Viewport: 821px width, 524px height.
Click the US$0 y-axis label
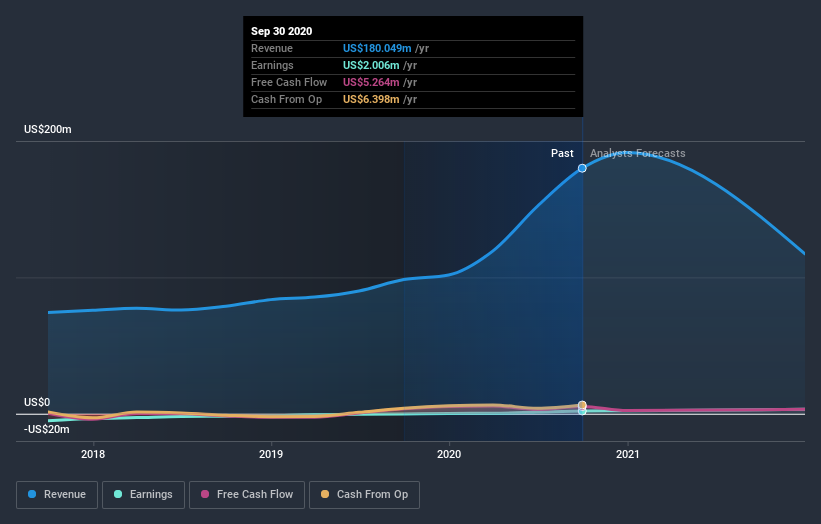point(37,402)
